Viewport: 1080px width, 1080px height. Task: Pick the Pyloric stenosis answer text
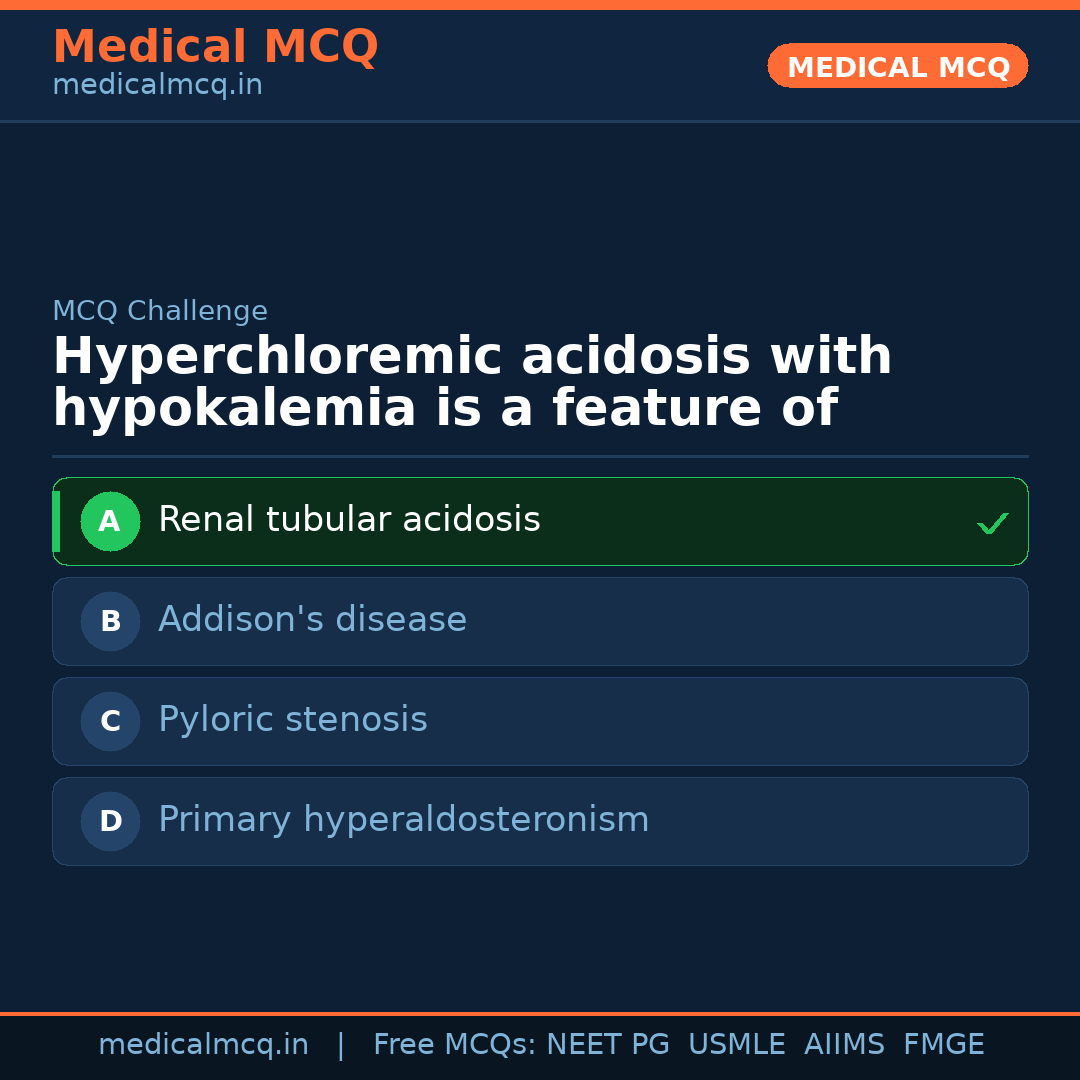click(x=292, y=720)
